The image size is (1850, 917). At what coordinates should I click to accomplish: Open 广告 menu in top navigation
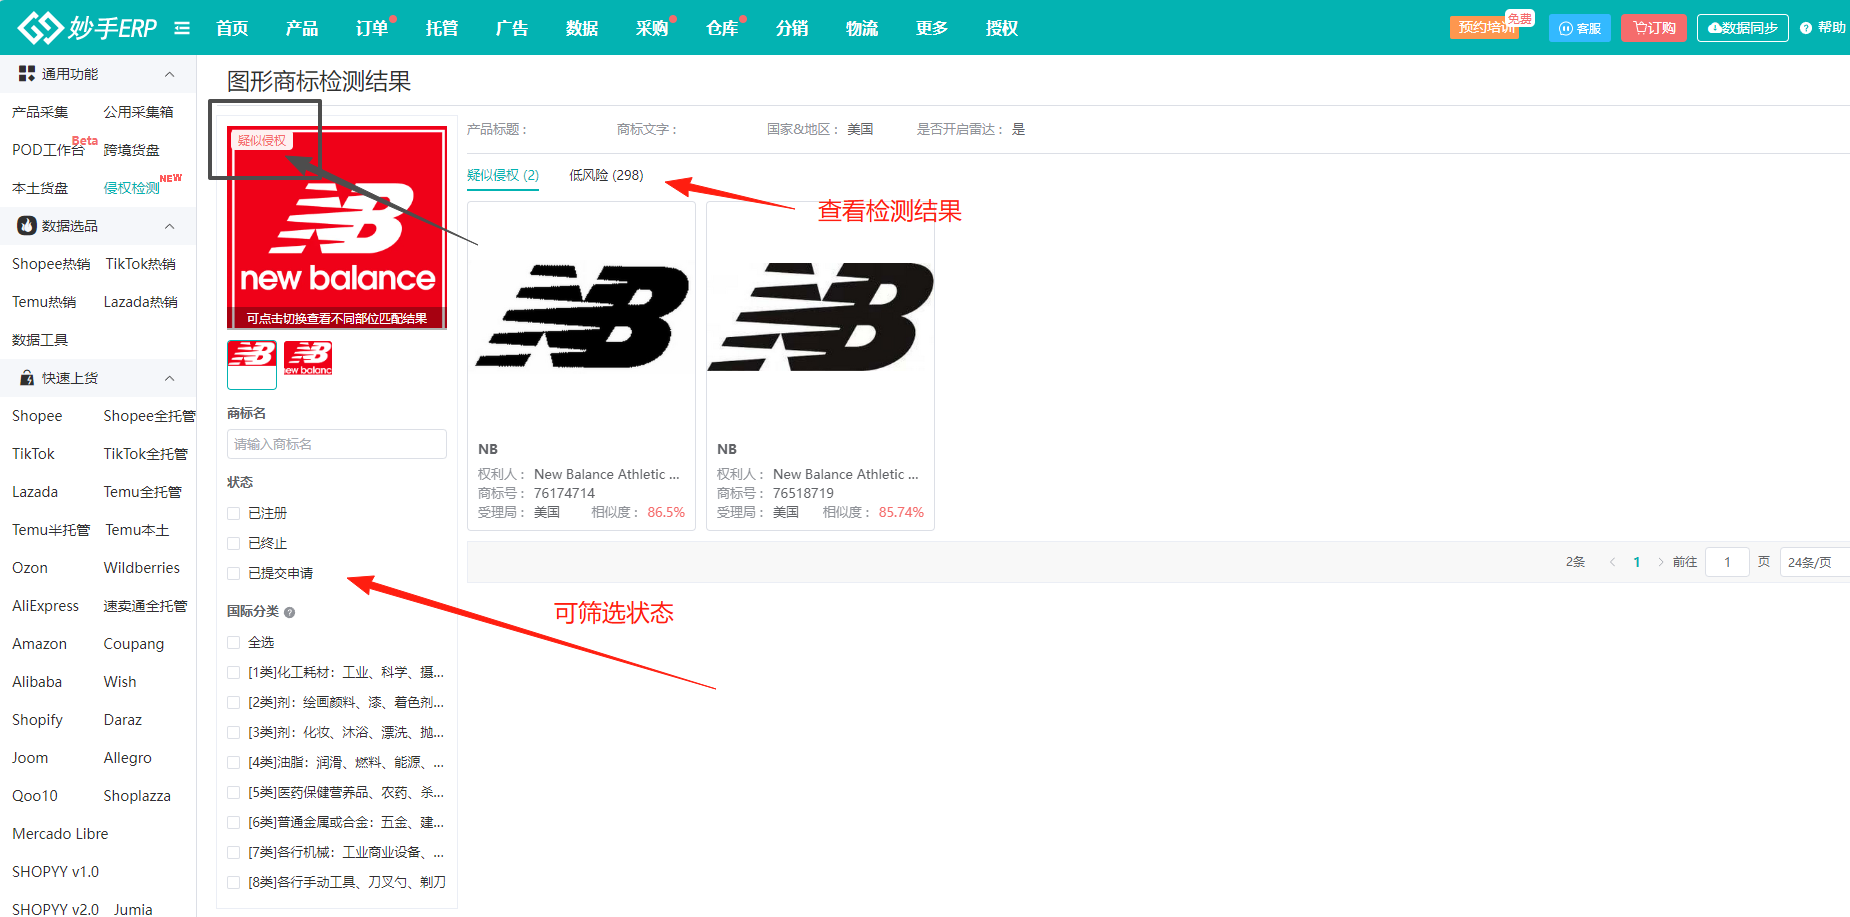(512, 28)
